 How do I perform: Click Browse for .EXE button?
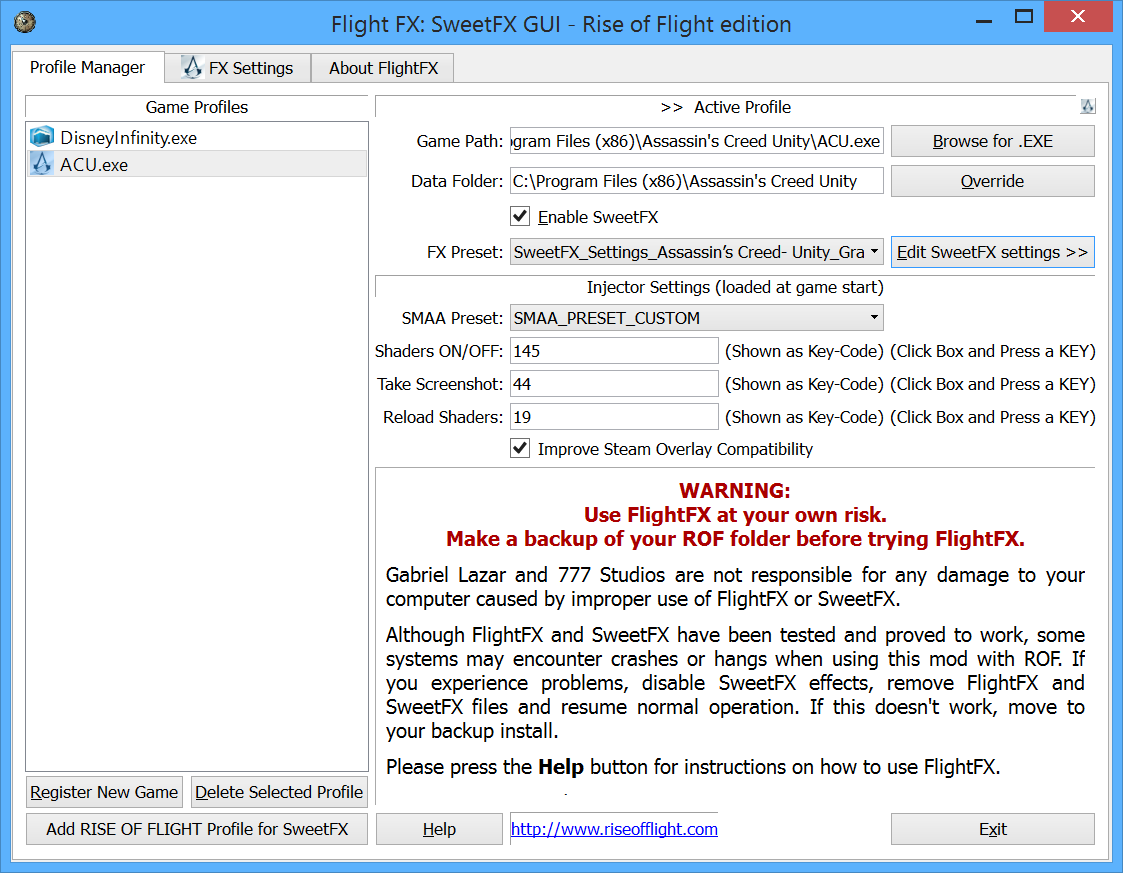point(993,141)
